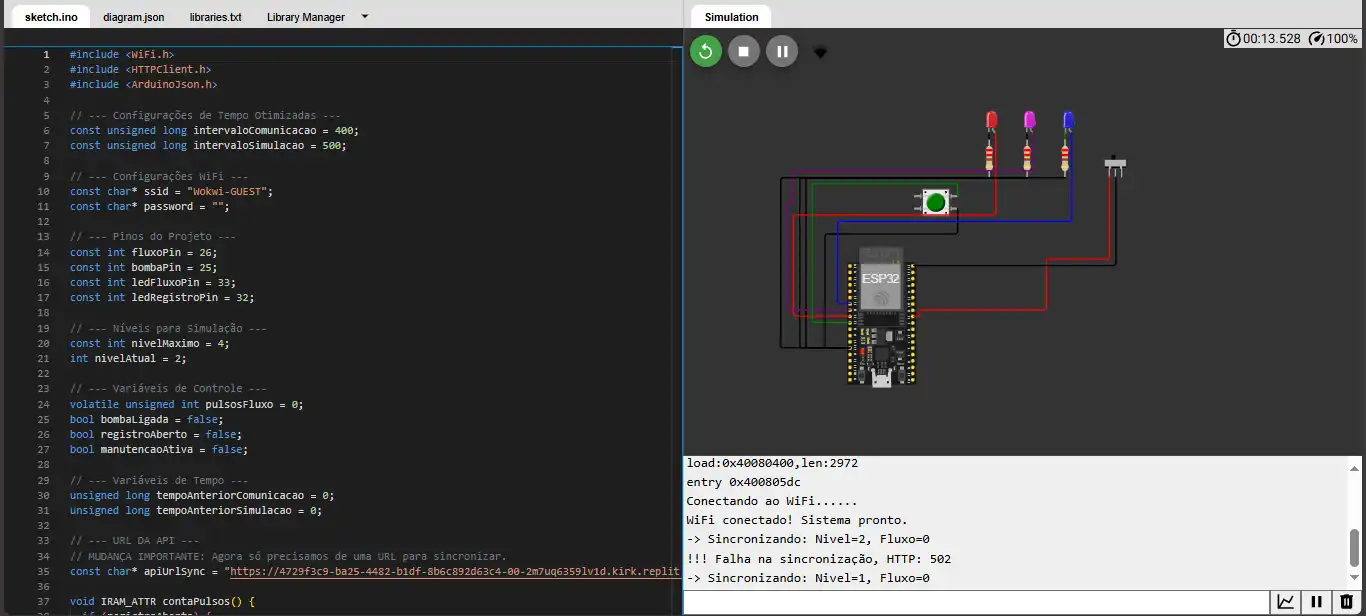Click the 'Variáveis de Controle' comment line
Image resolution: width=1366 pixels, height=616 pixels.
[168, 389]
